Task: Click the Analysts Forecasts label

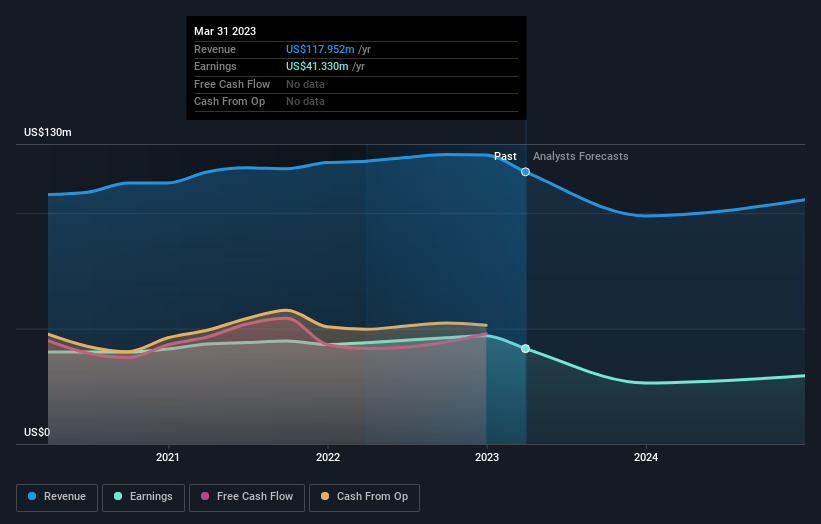Action: [581, 157]
